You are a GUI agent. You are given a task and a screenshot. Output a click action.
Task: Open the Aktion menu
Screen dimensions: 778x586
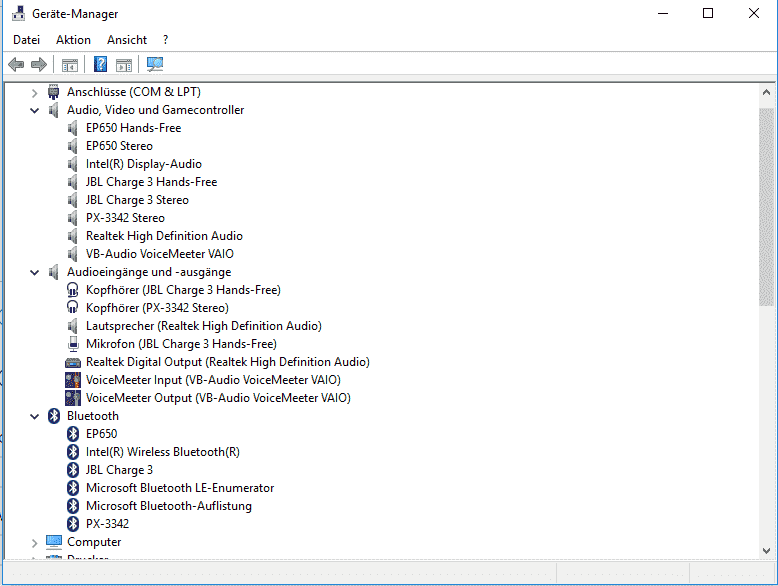point(73,40)
